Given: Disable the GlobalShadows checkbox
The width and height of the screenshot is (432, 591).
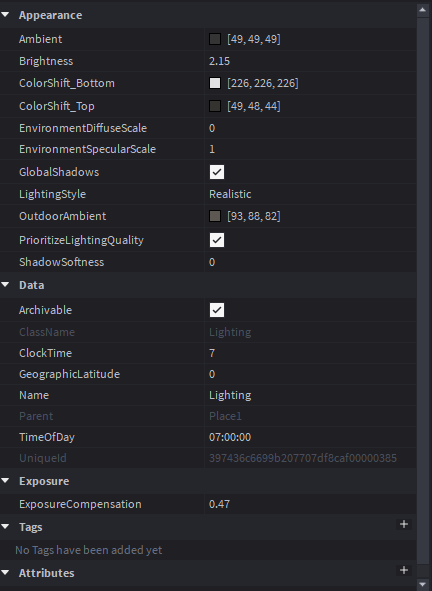Looking at the screenshot, I should click(217, 172).
